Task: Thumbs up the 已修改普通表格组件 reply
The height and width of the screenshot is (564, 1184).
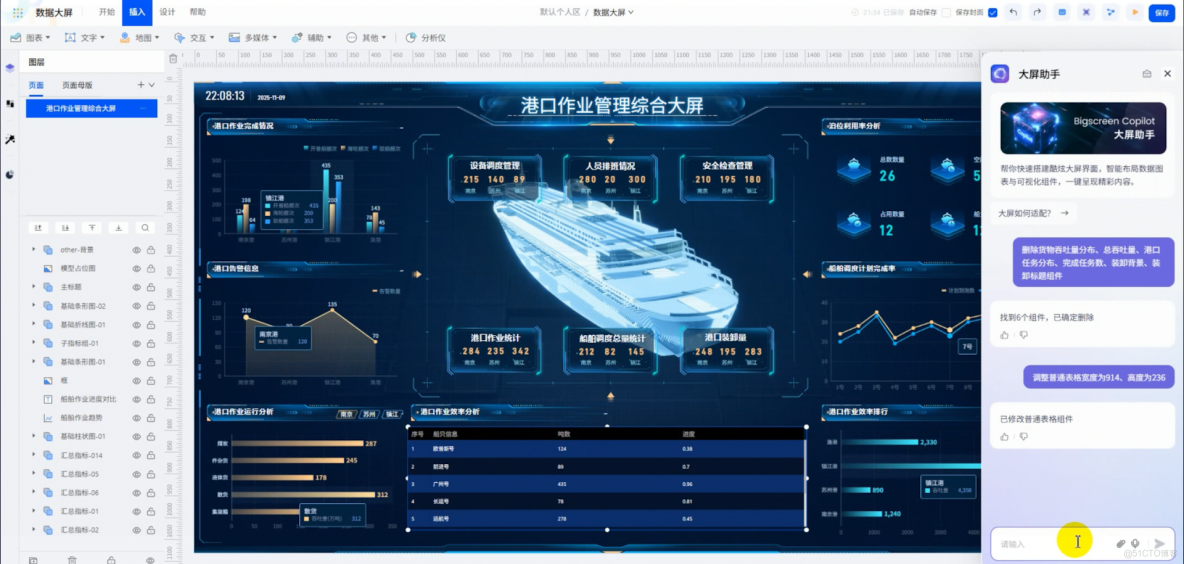Action: (x=1004, y=436)
